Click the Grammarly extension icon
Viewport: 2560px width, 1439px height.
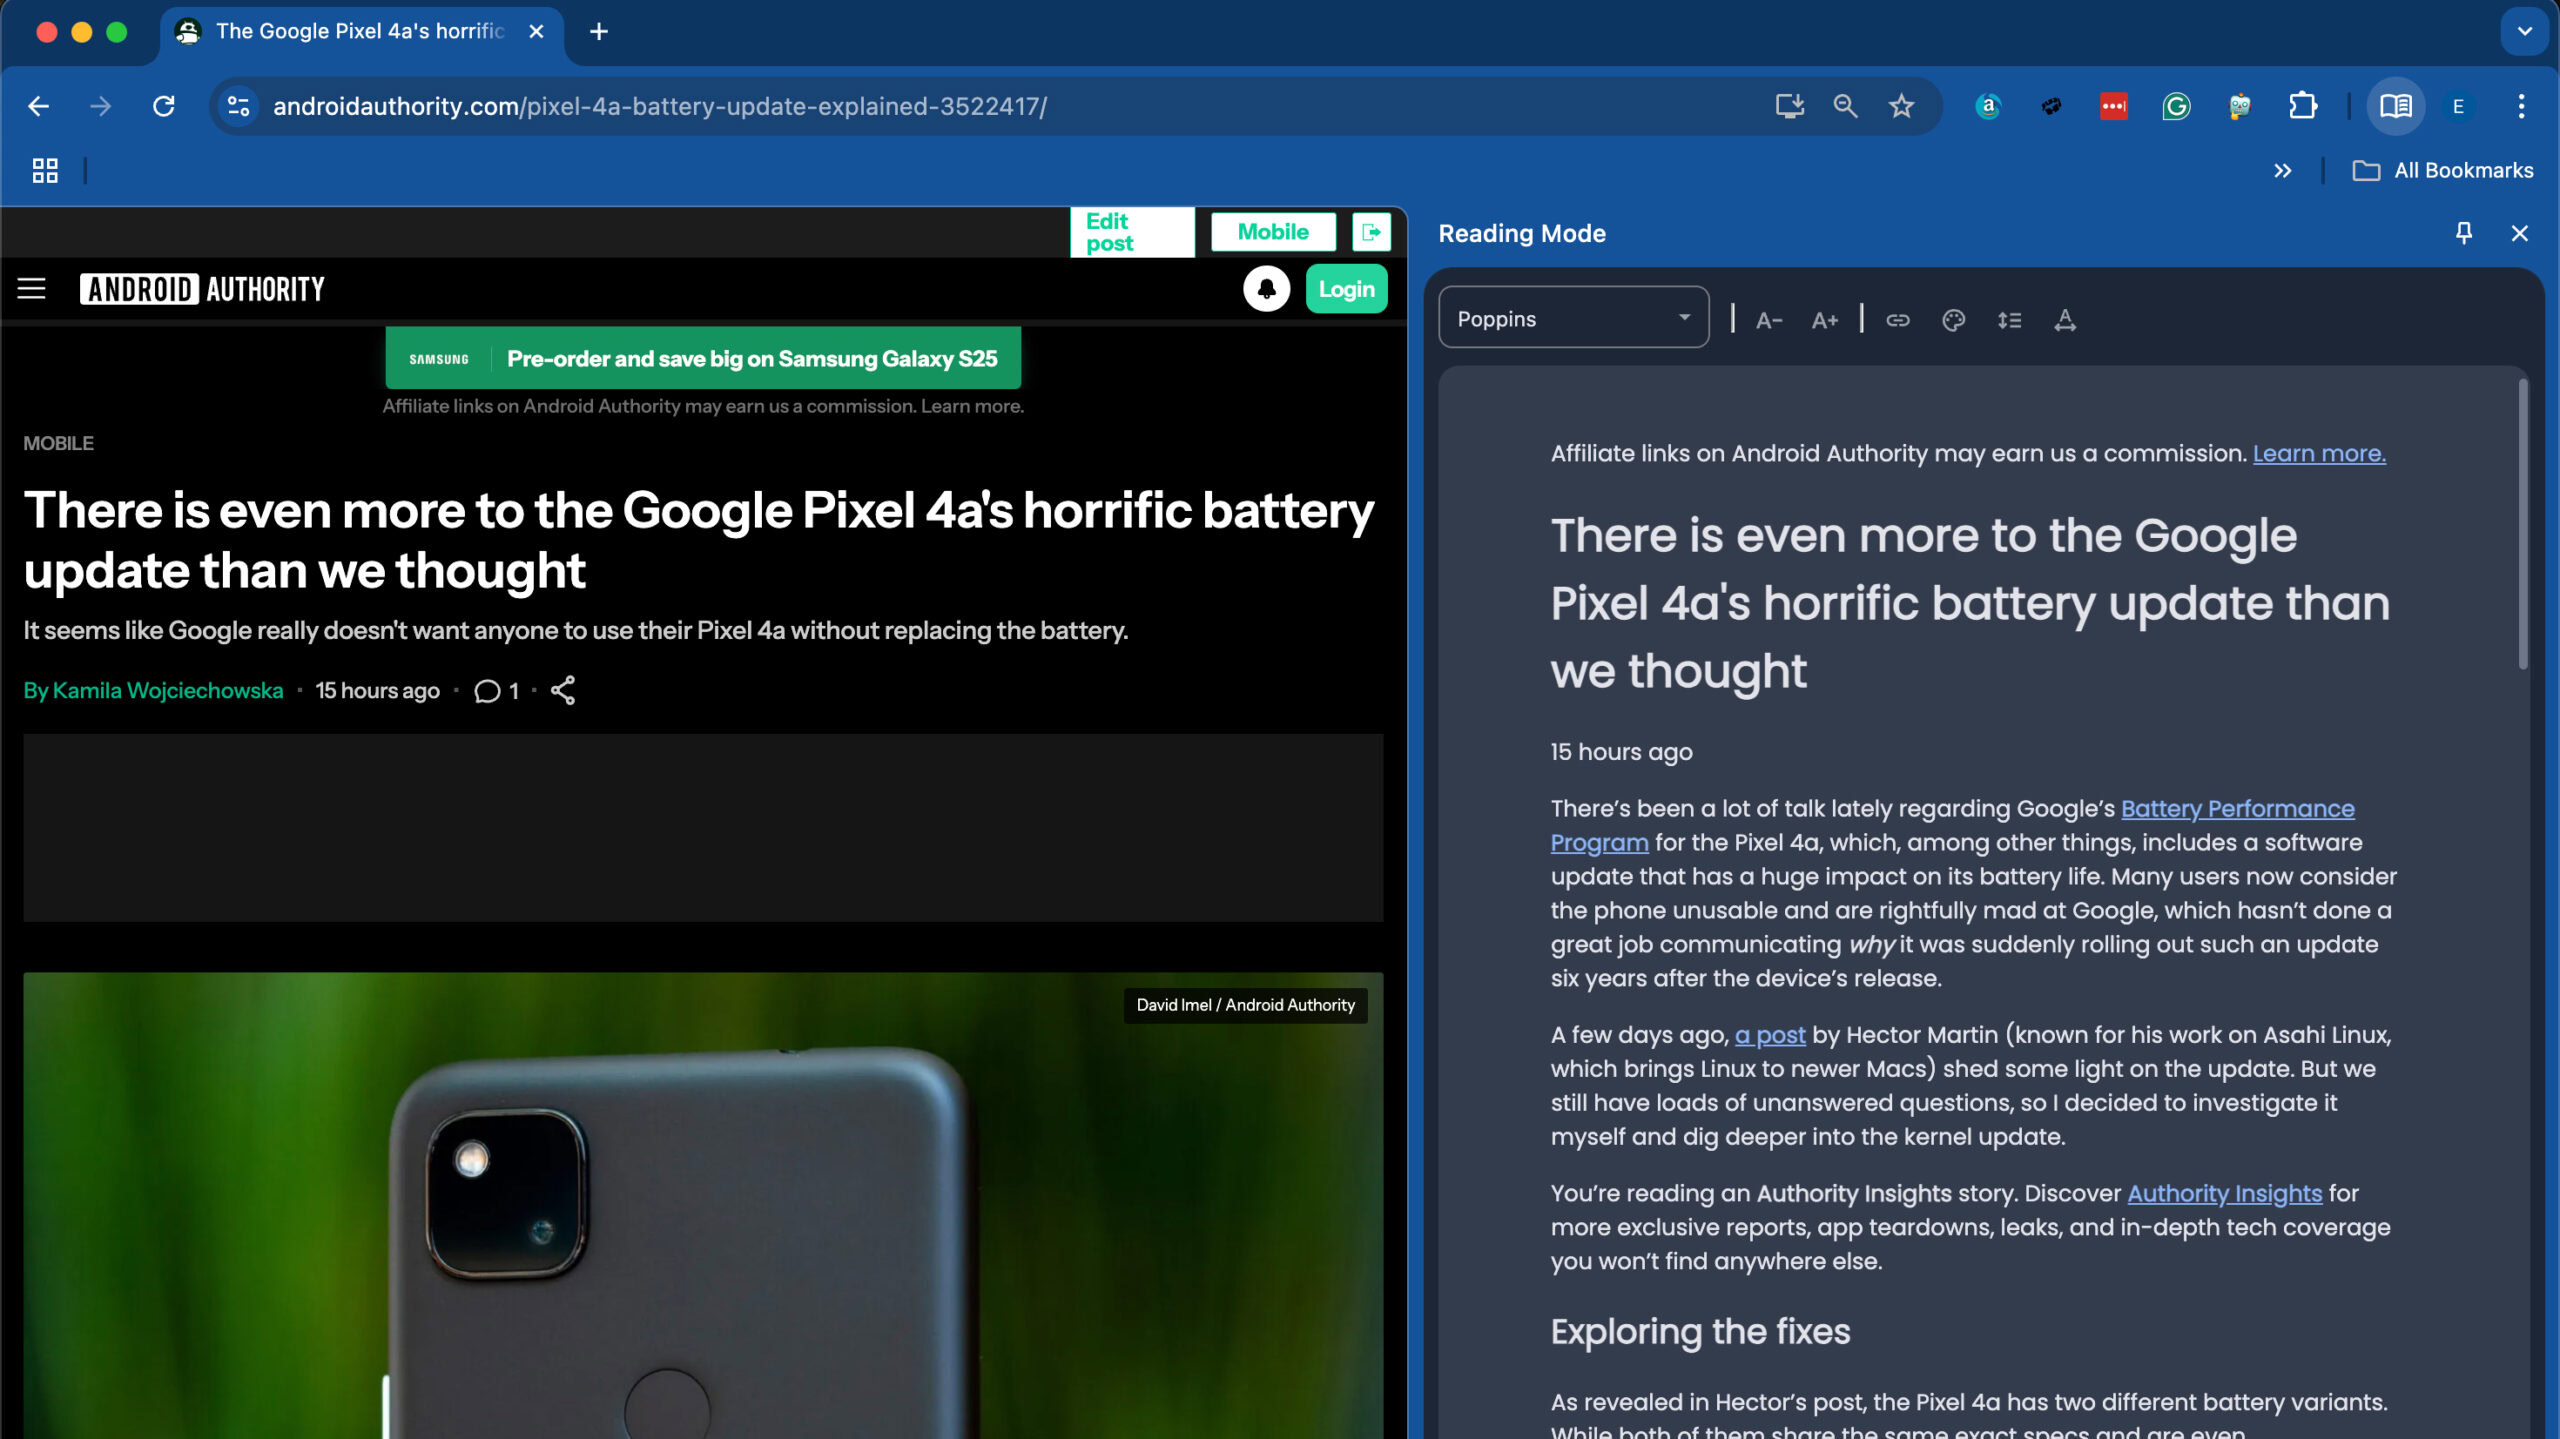point(2176,106)
